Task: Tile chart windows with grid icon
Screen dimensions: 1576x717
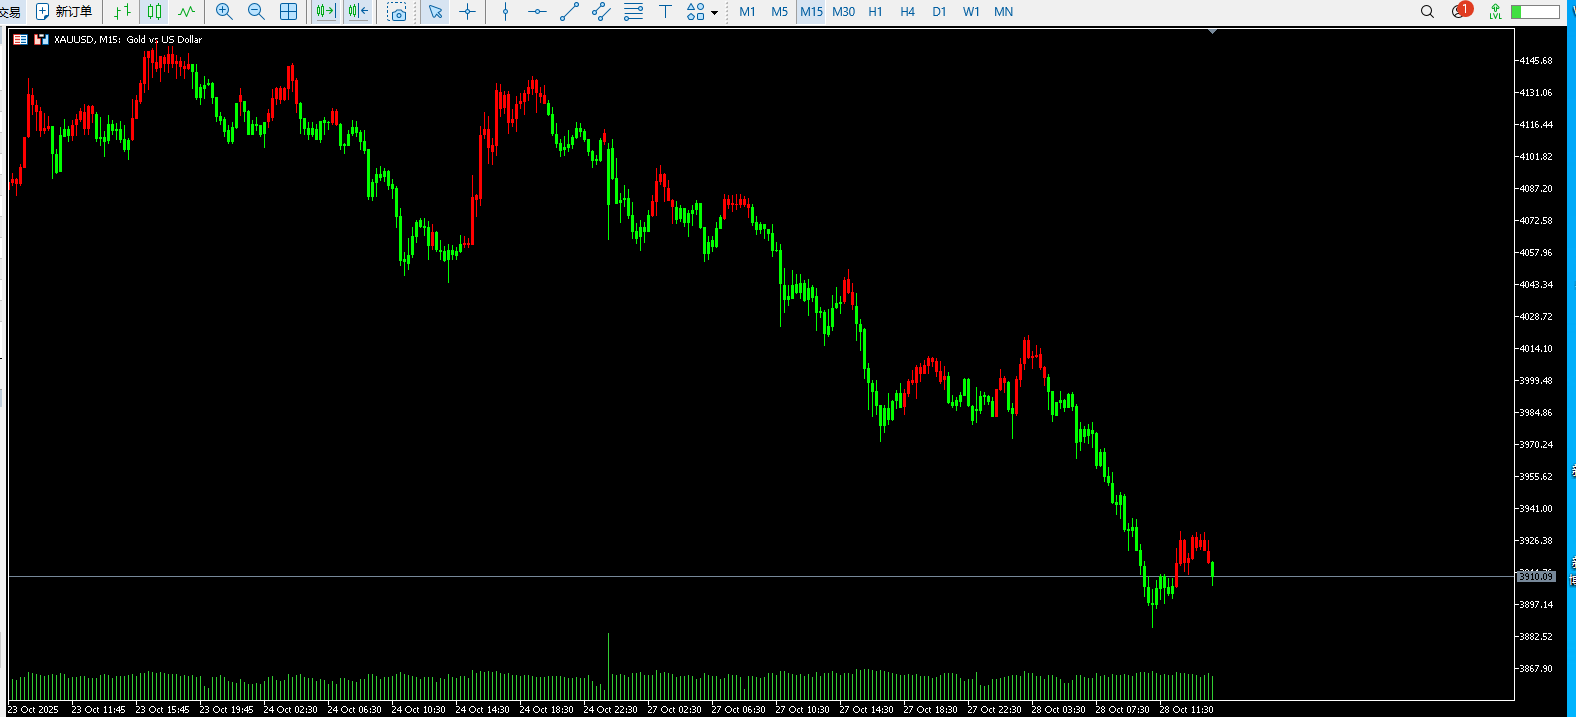Action: coord(288,12)
